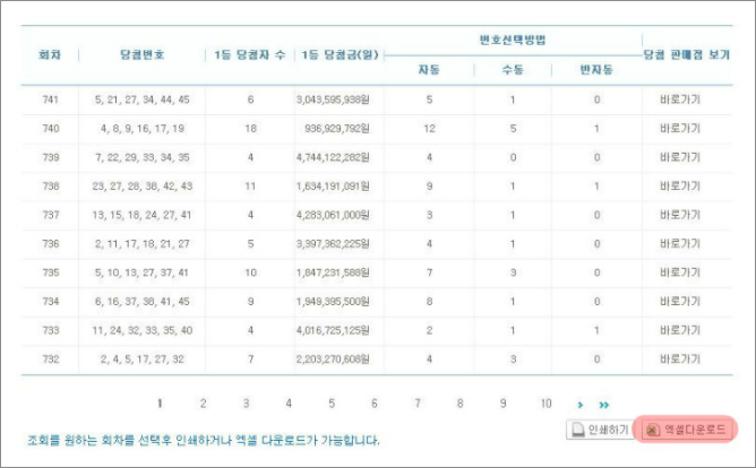Open 바로가기 link for round 737
The height and width of the screenshot is (468, 756).
(680, 215)
